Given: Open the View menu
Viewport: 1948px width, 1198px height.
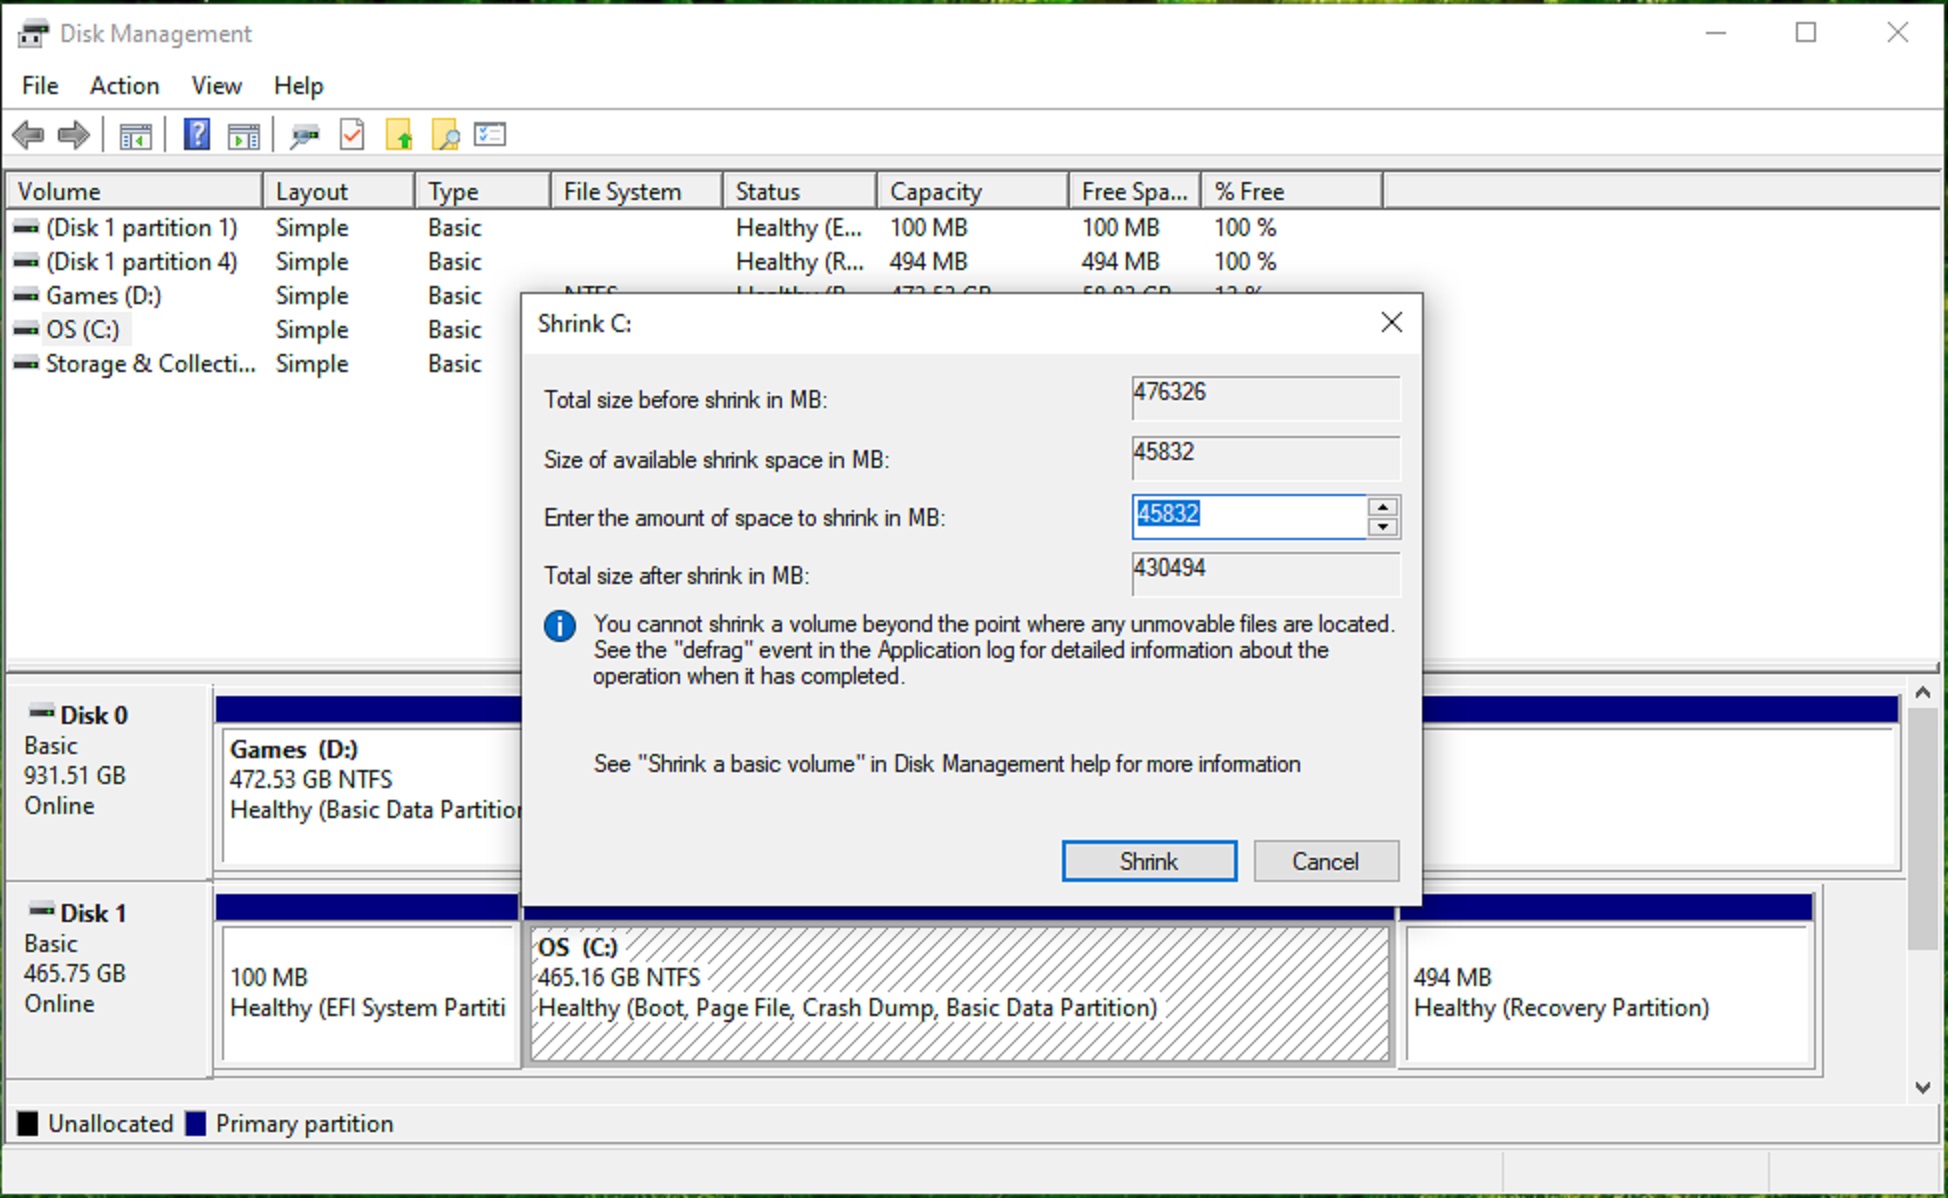Looking at the screenshot, I should 216,86.
